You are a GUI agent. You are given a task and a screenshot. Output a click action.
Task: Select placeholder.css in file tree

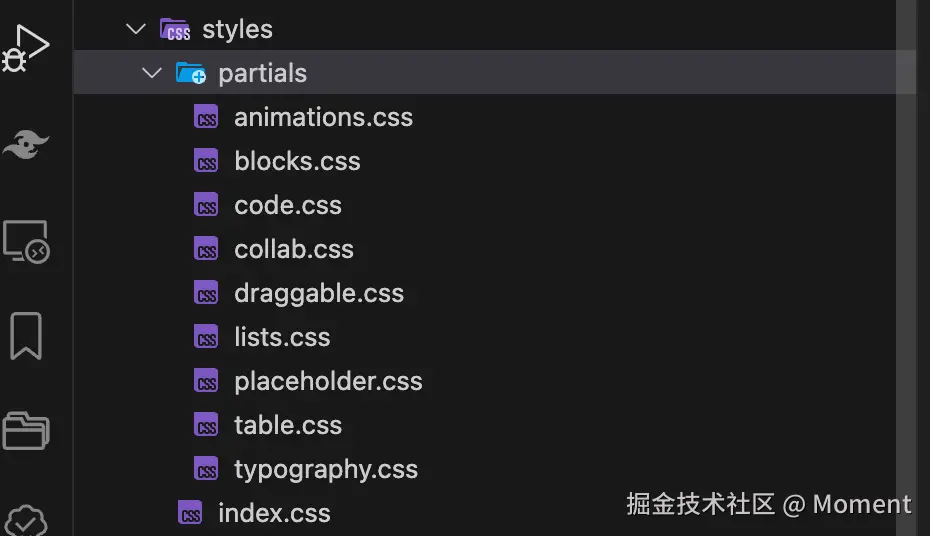(x=328, y=381)
